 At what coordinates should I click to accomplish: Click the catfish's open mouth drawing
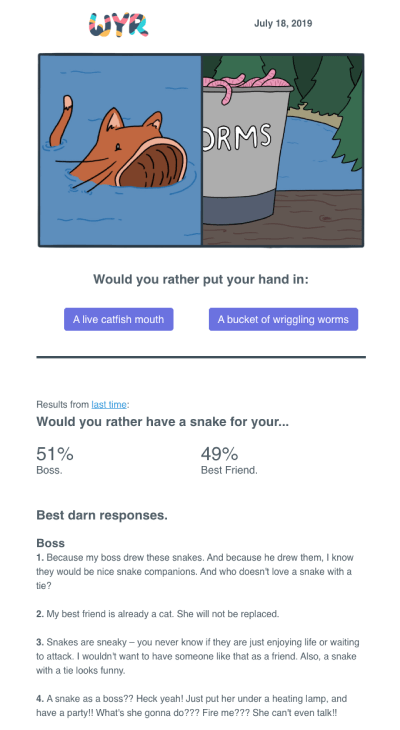tap(152, 164)
